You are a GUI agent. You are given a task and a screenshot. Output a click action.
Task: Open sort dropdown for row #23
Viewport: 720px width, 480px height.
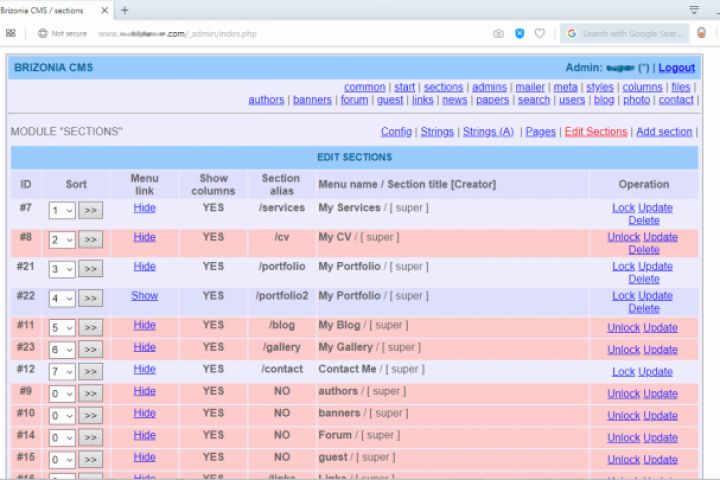(62, 350)
